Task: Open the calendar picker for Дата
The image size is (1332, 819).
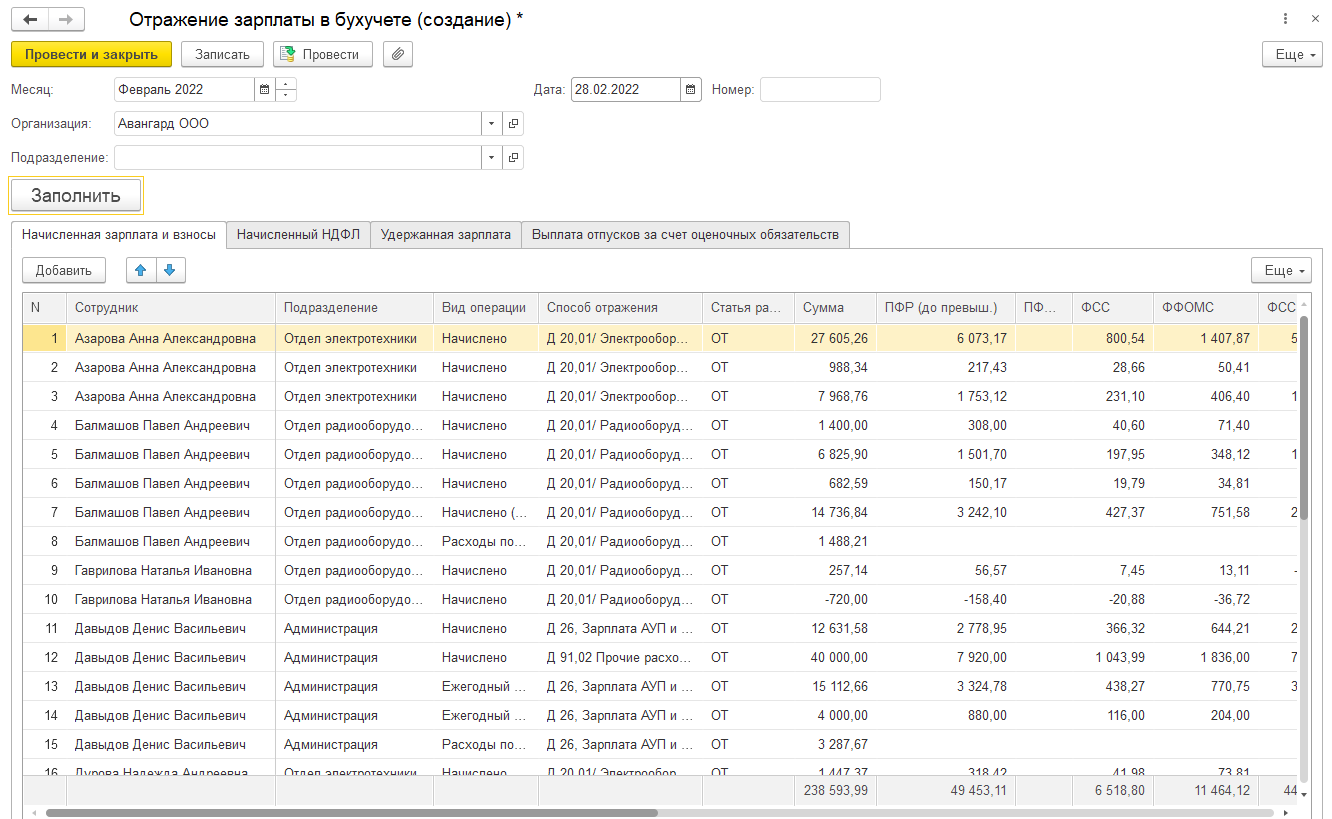Action: 691,90
